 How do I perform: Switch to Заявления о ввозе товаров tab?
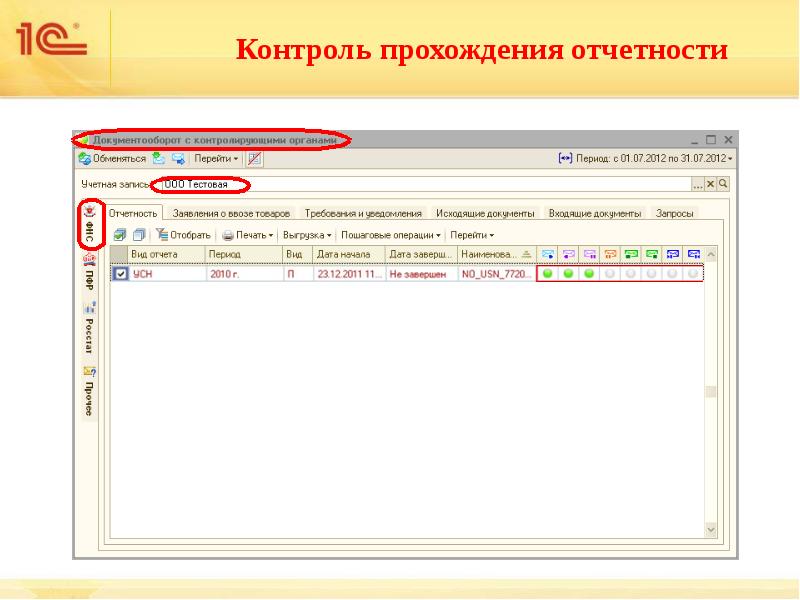[x=231, y=213]
